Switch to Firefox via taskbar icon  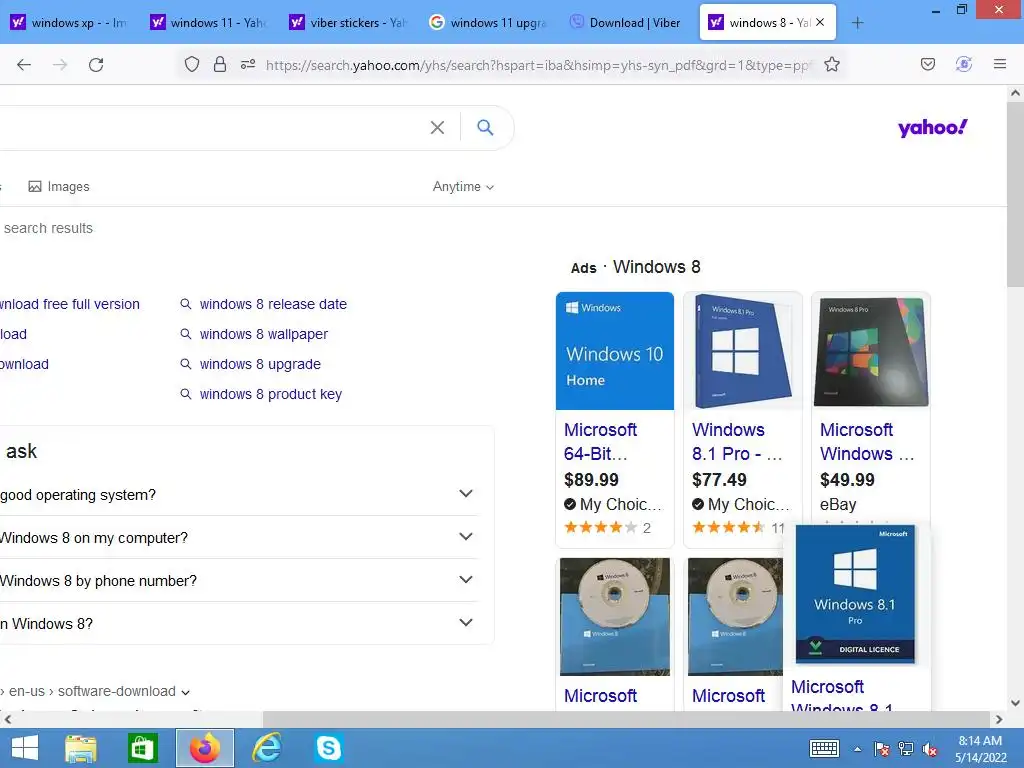(204, 748)
